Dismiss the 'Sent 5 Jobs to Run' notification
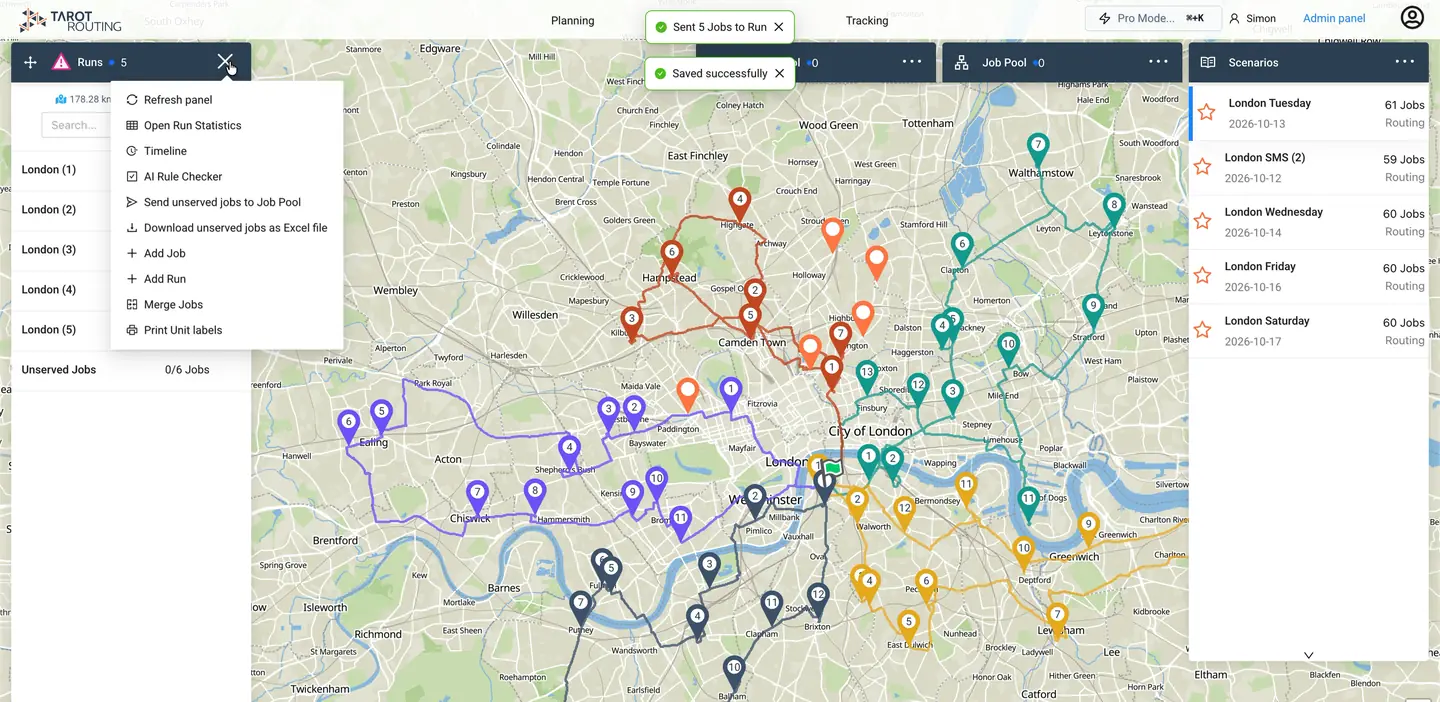1440x702 pixels. pos(779,27)
